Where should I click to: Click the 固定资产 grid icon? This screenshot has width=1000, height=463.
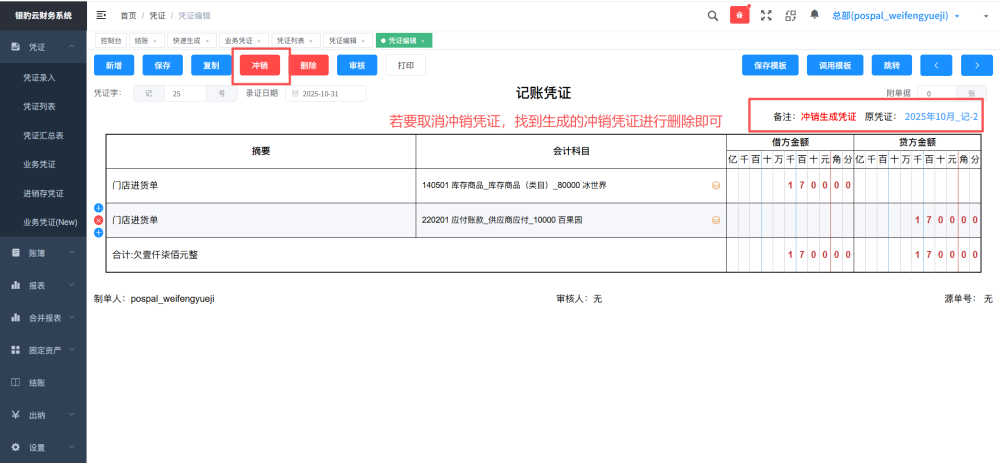(16, 350)
